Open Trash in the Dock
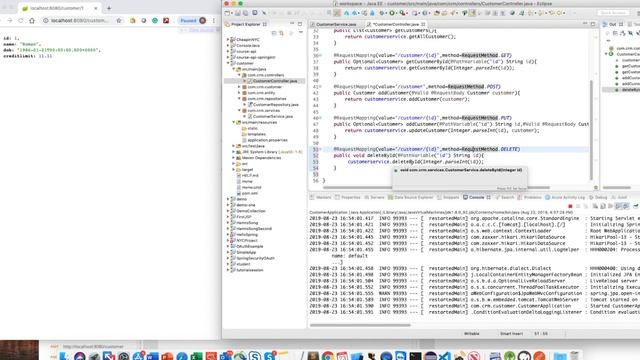 [574, 356]
